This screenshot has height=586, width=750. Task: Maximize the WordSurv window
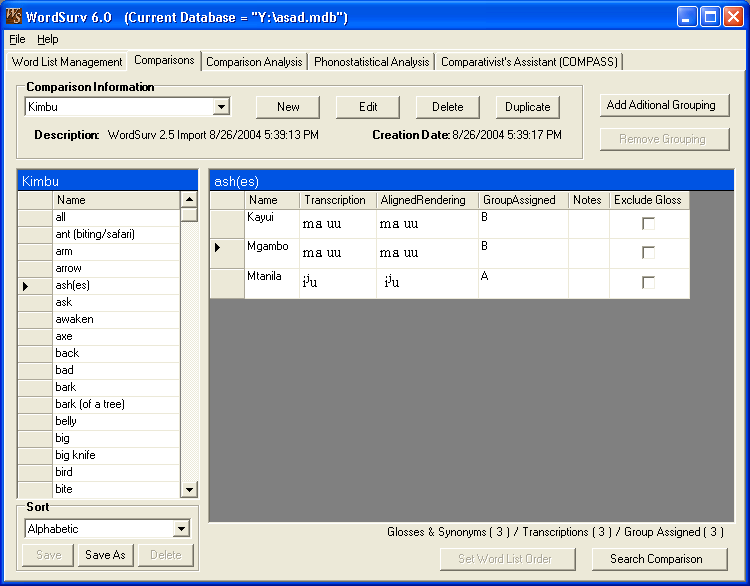click(710, 17)
